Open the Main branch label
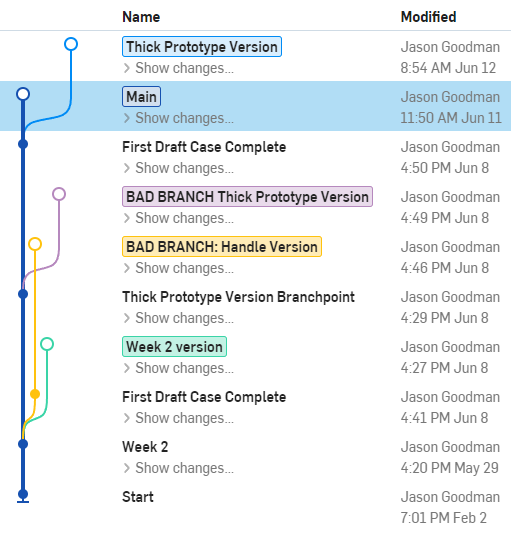 [x=141, y=97]
